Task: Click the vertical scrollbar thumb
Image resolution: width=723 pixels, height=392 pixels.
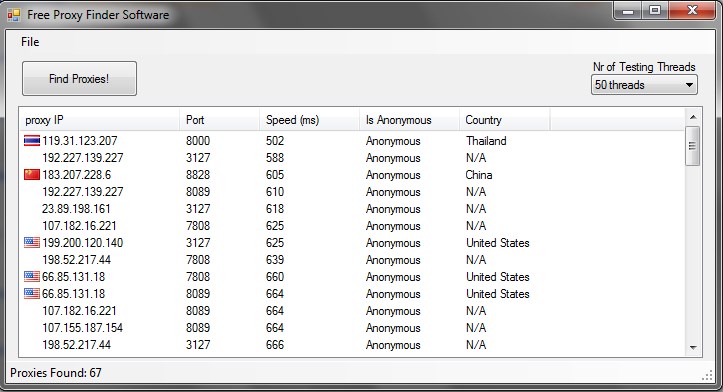Action: coord(693,146)
